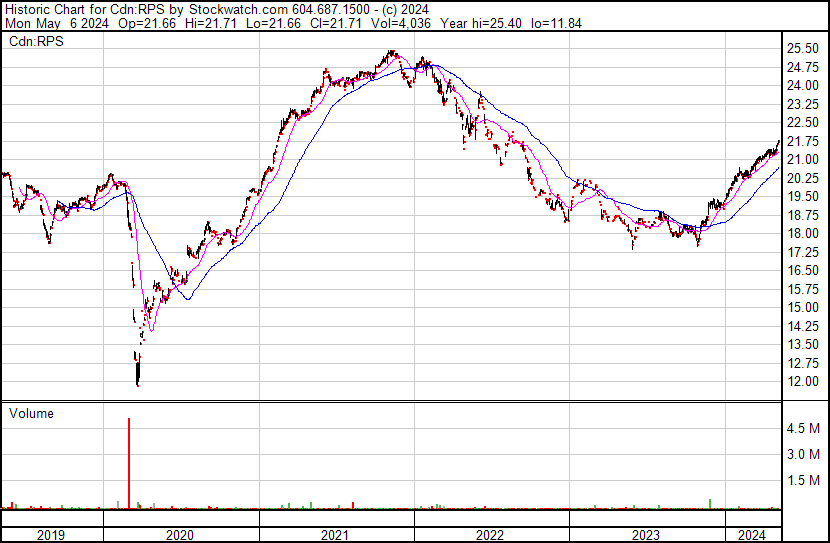Click the Op=21.66 opening price value

click(x=147, y=23)
